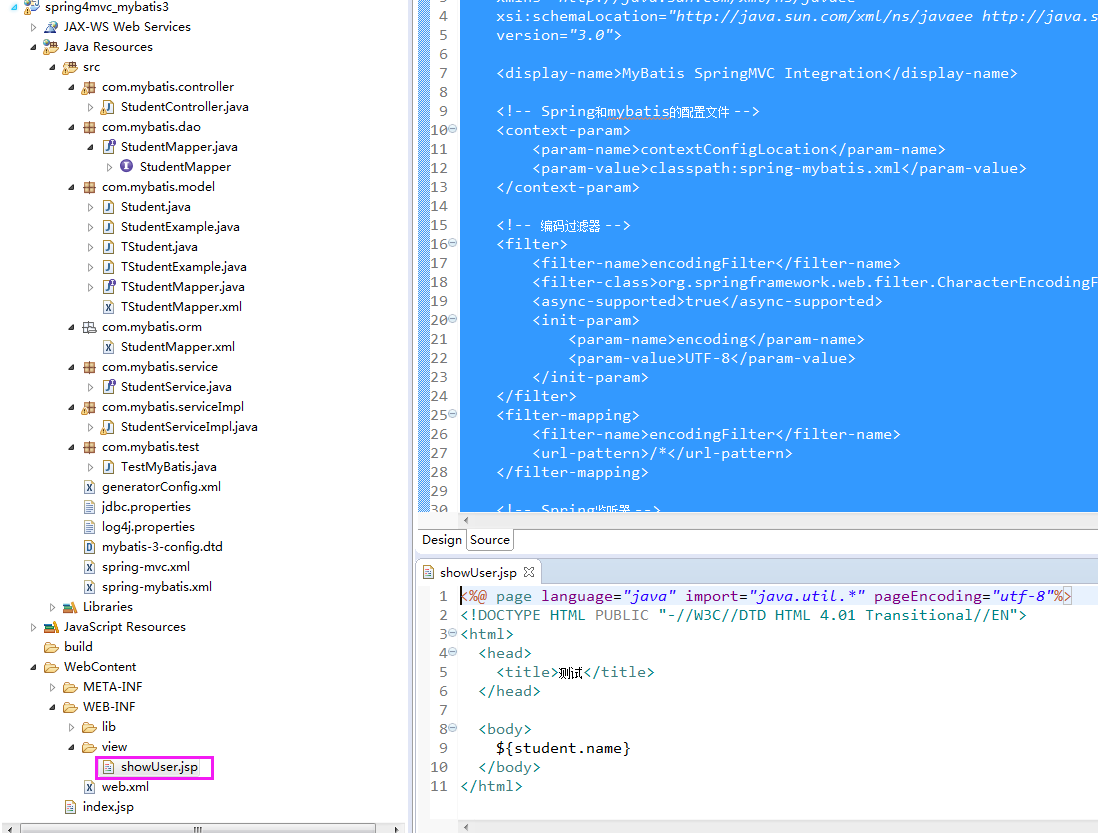Click StudentServiceImpl.java file icon
The image size is (1098, 833).
tap(108, 427)
